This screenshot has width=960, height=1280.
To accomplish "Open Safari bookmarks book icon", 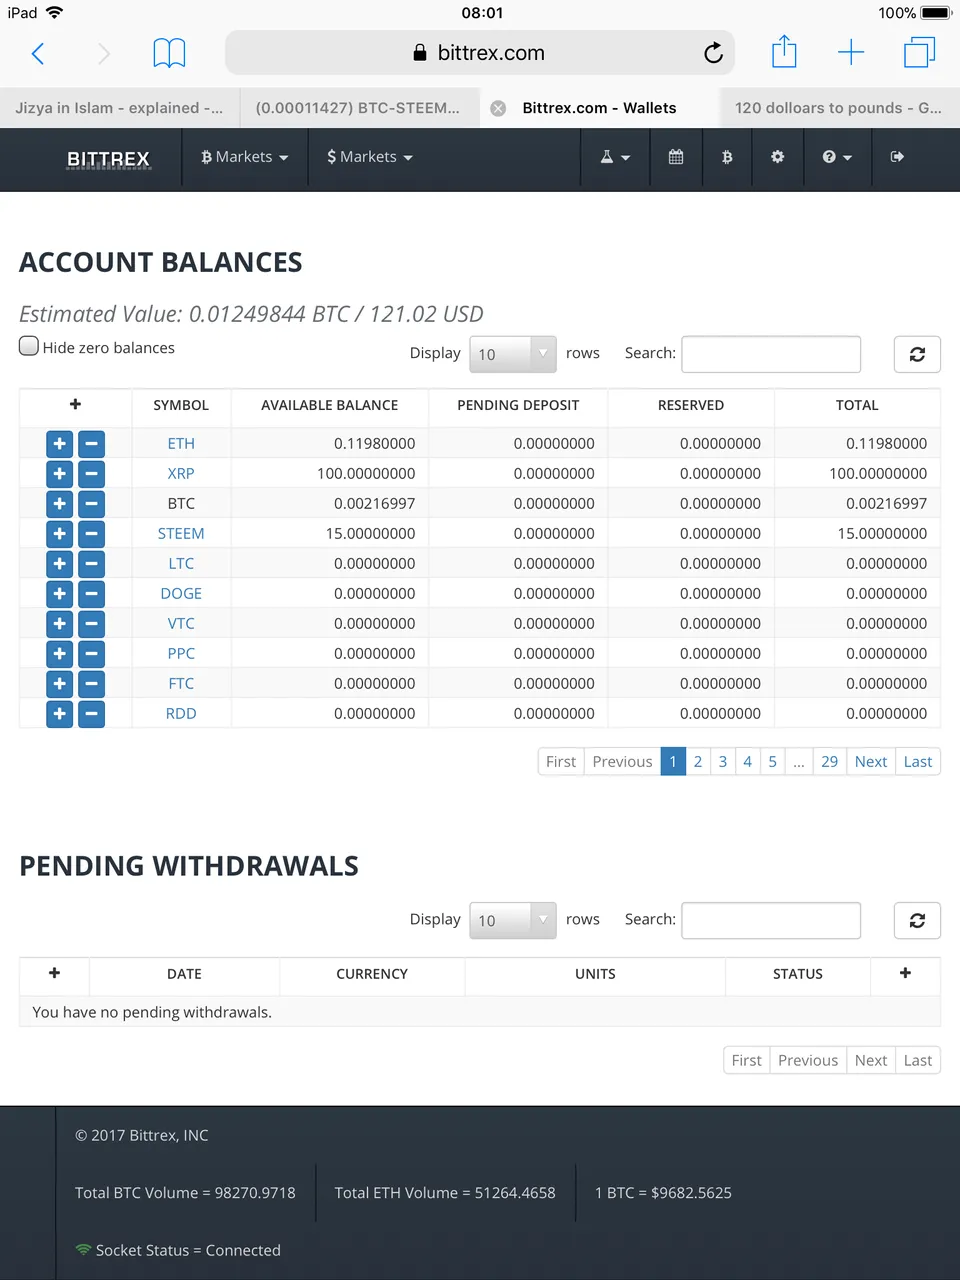I will coord(169,53).
